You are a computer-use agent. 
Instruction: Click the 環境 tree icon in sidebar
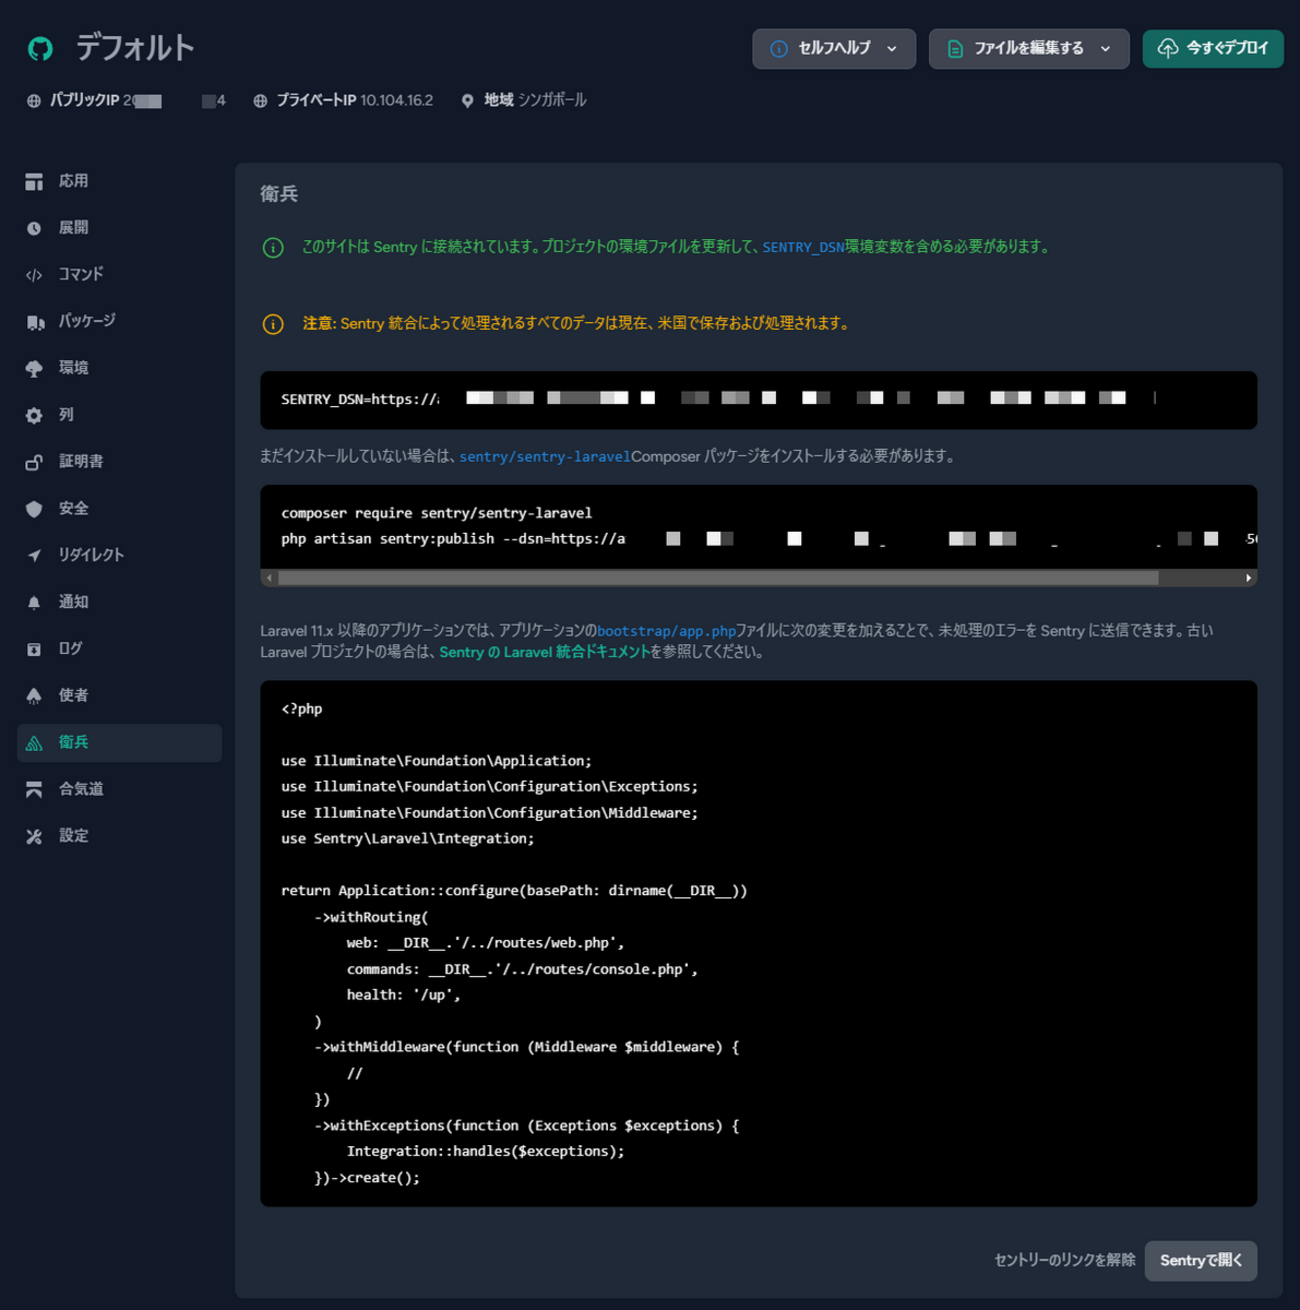coord(34,368)
